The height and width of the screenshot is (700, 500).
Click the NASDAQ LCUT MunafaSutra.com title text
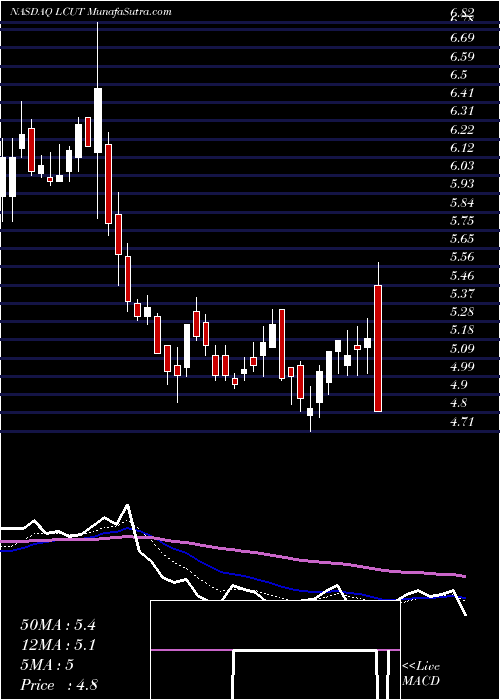91,12
